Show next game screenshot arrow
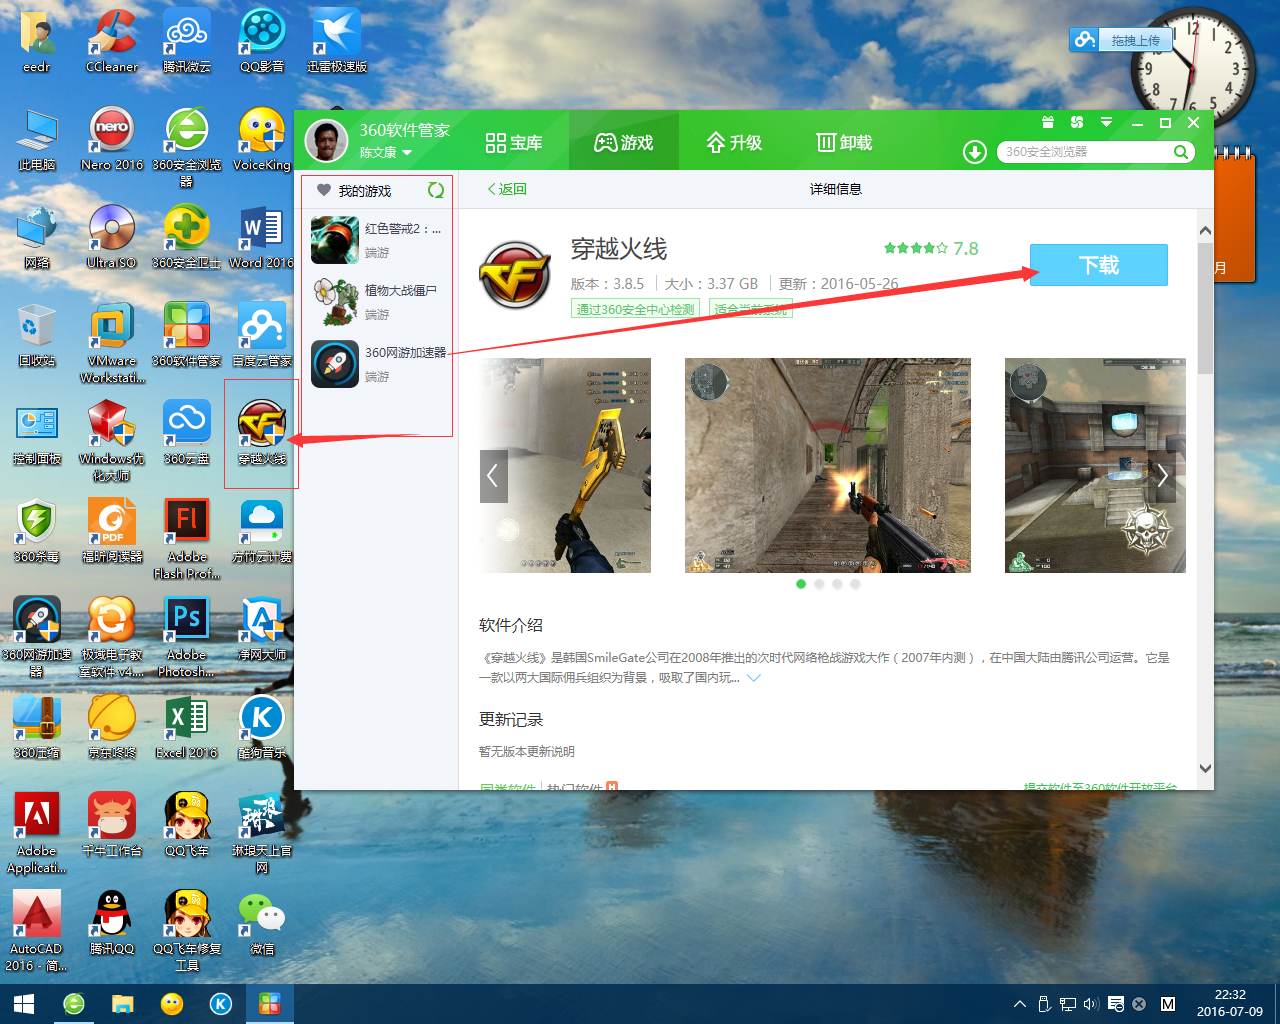This screenshot has width=1280, height=1024. 1163,475
